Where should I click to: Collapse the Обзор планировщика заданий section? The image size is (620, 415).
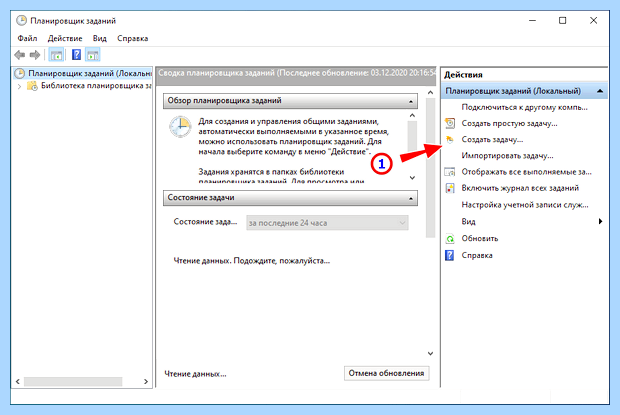[411, 101]
